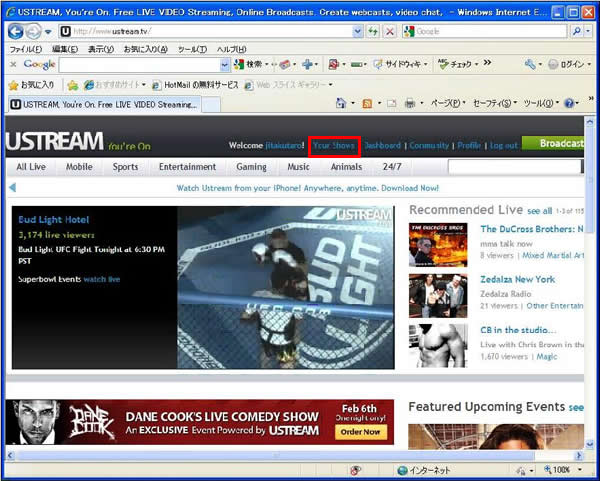Close the Google toolbar with its X
Image resolution: width=600 pixels, height=481 pixels.
point(13,64)
